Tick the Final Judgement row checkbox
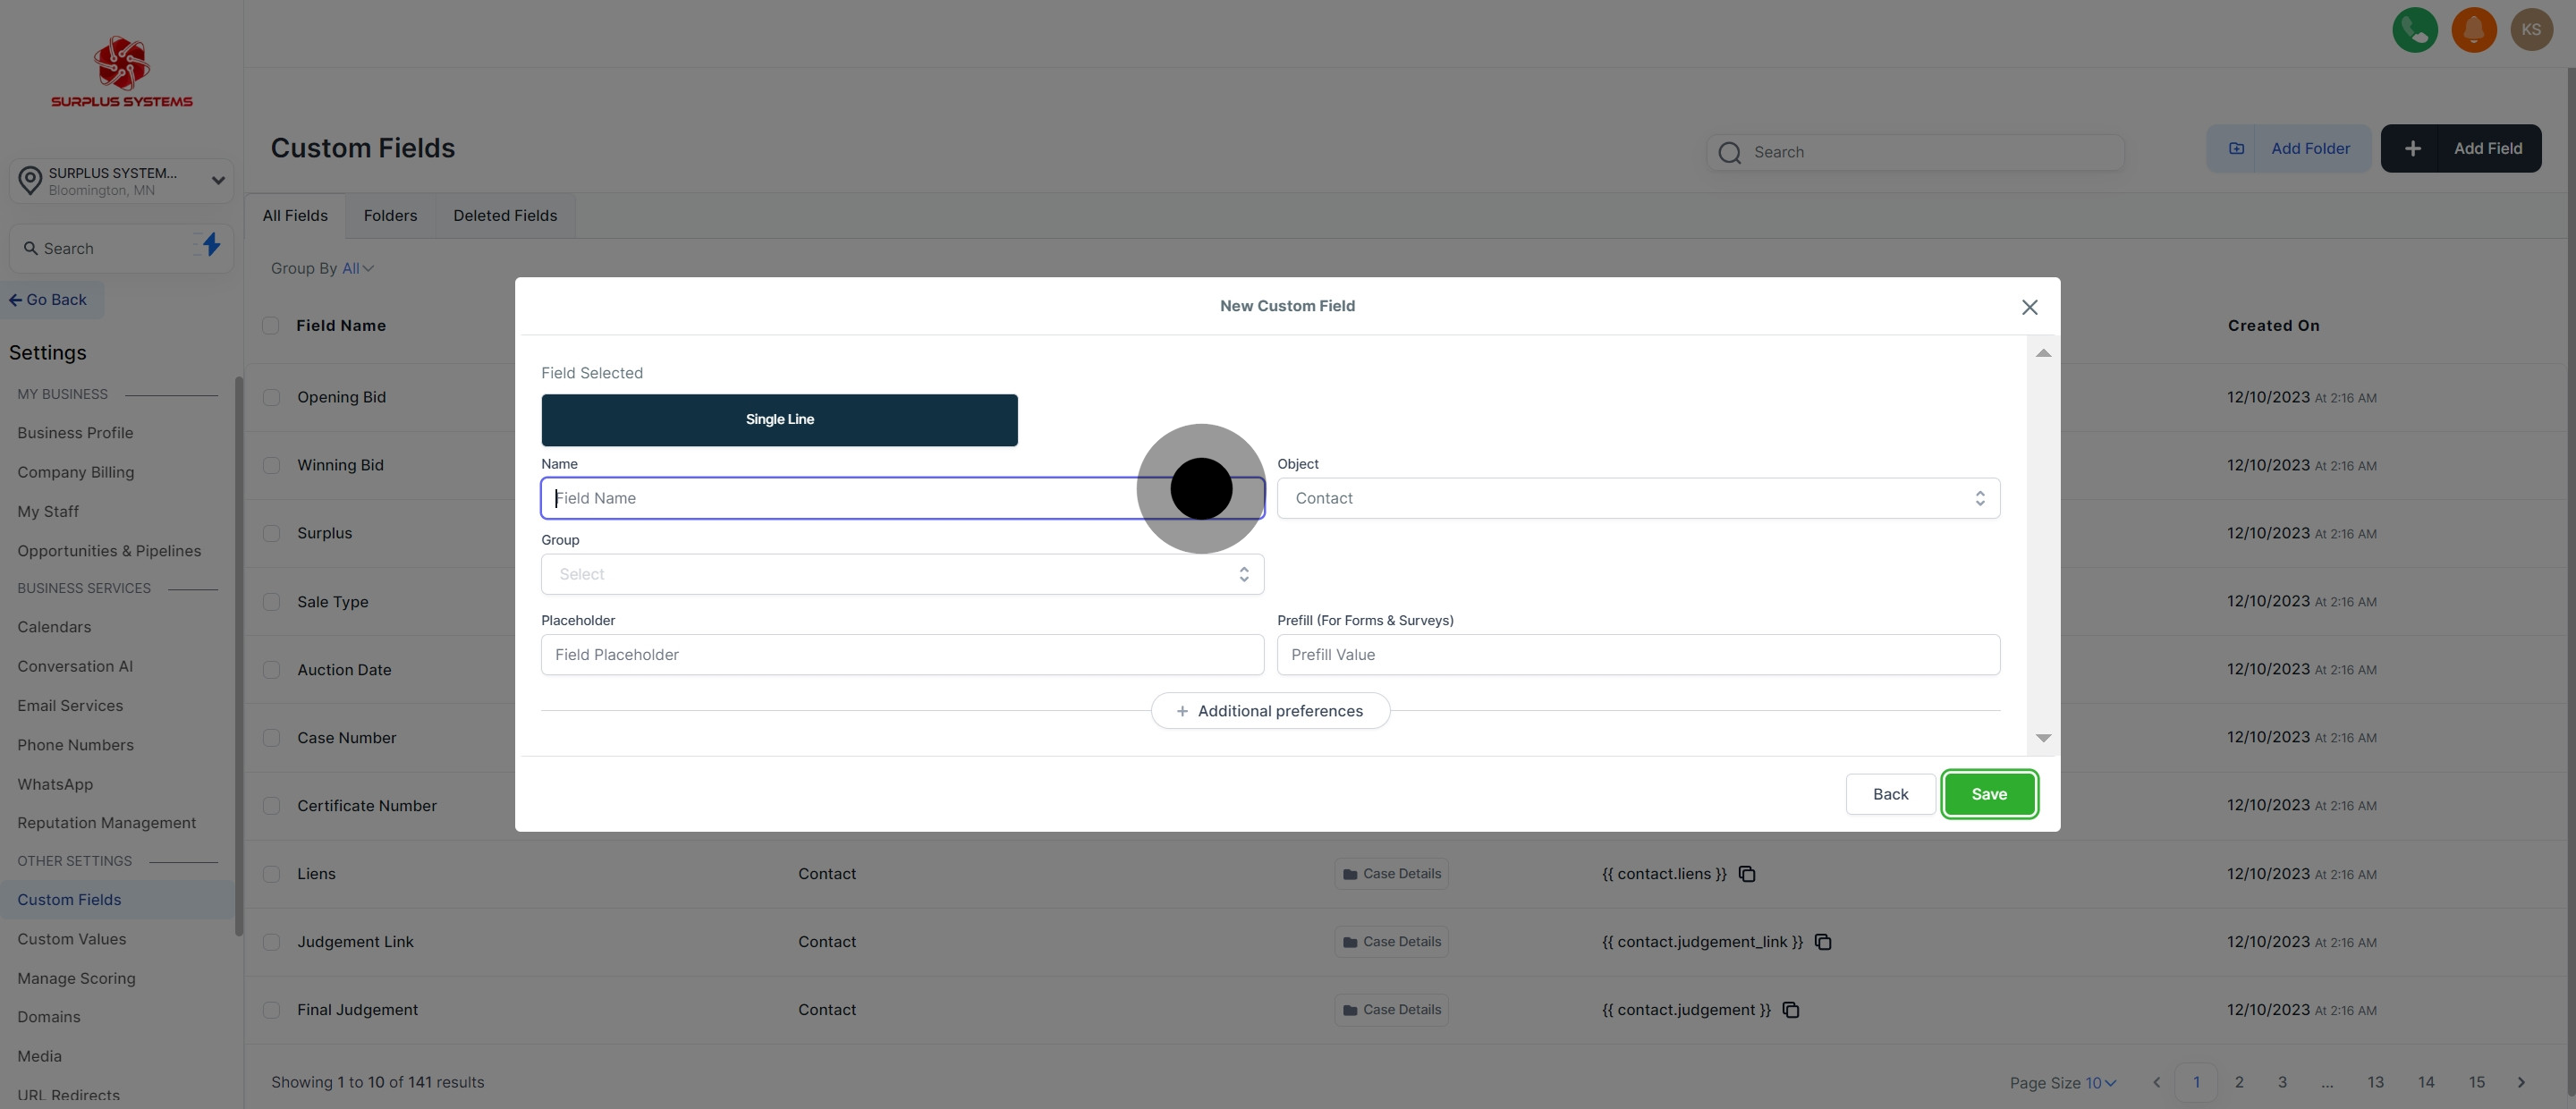This screenshot has height=1109, width=2576. click(271, 1010)
